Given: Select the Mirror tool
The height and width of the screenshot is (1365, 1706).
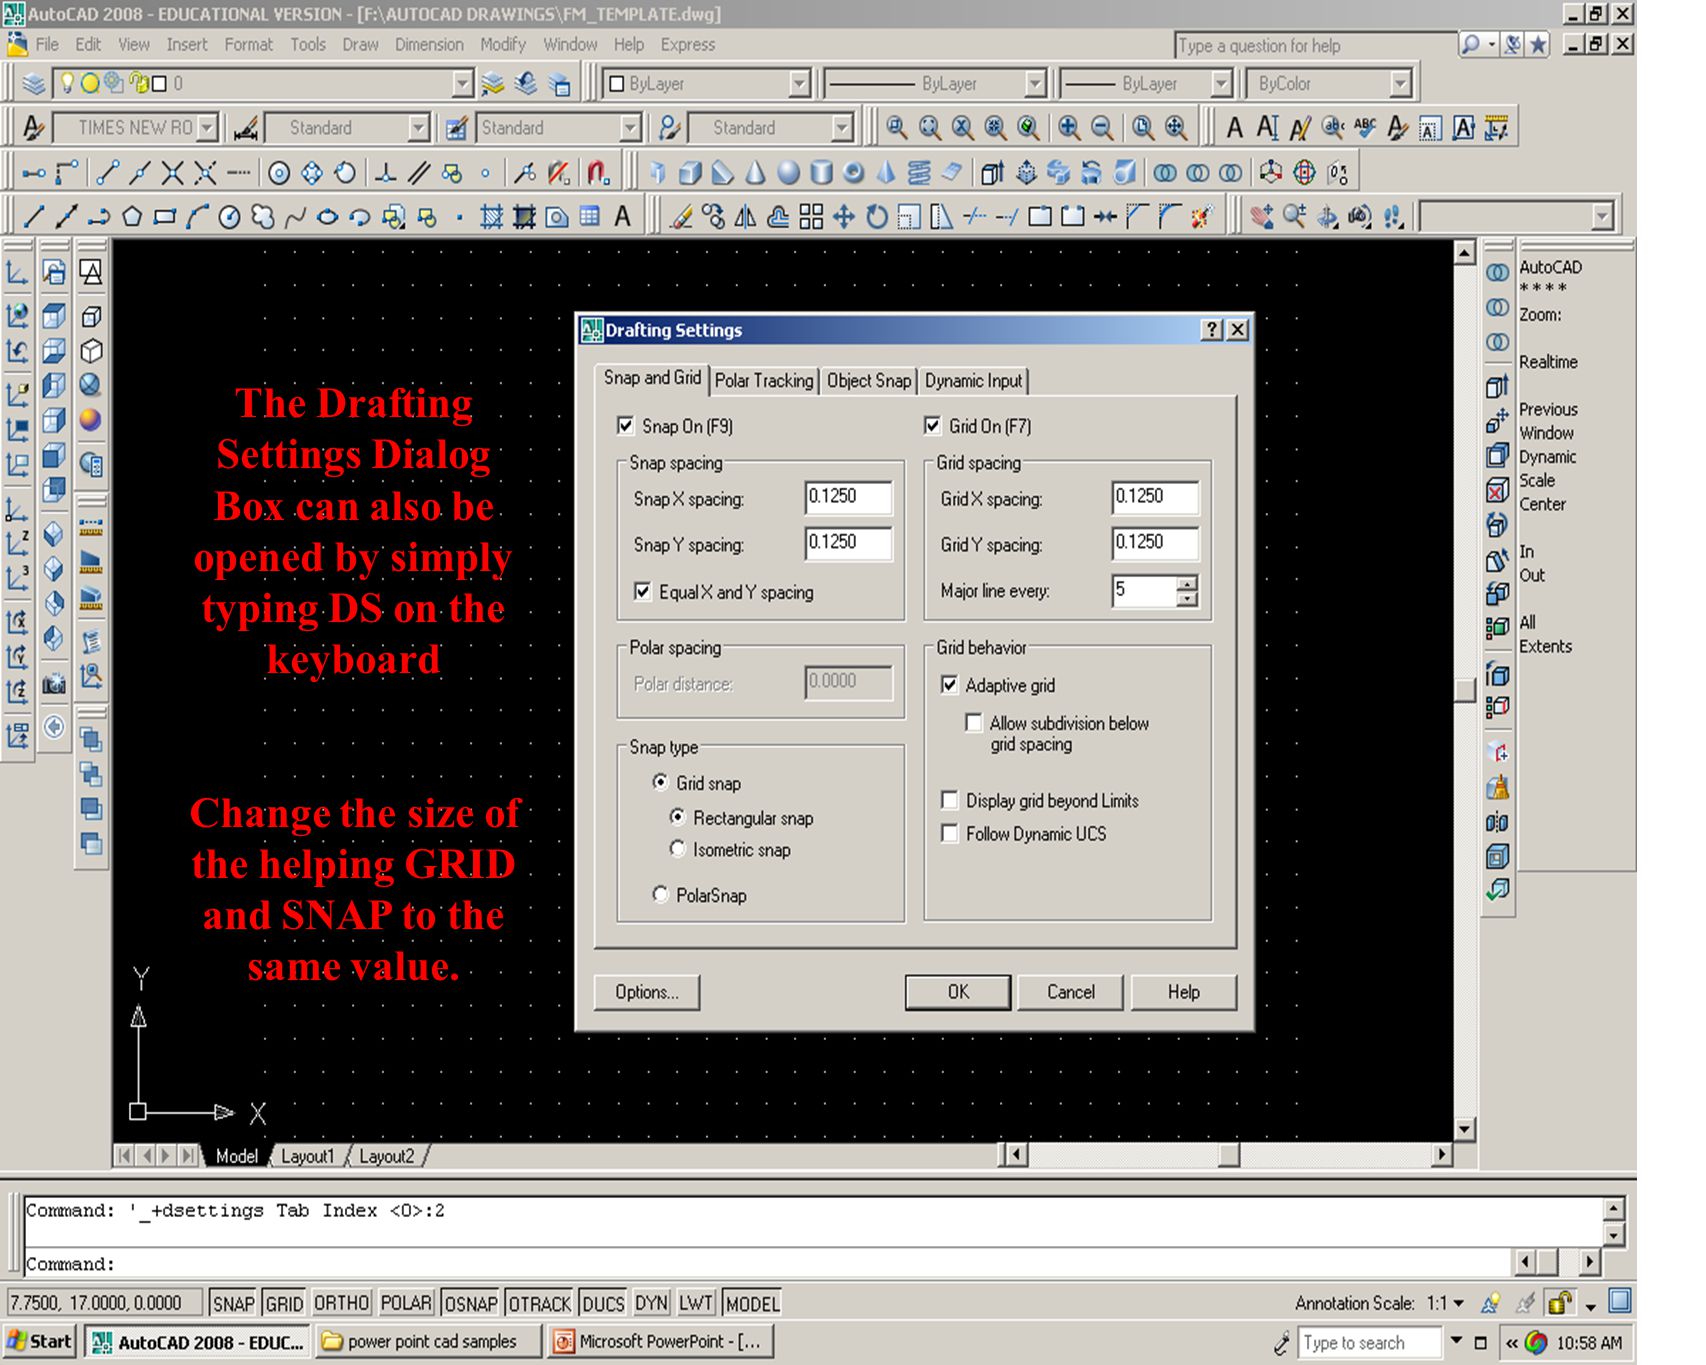Looking at the screenshot, I should click(x=746, y=217).
